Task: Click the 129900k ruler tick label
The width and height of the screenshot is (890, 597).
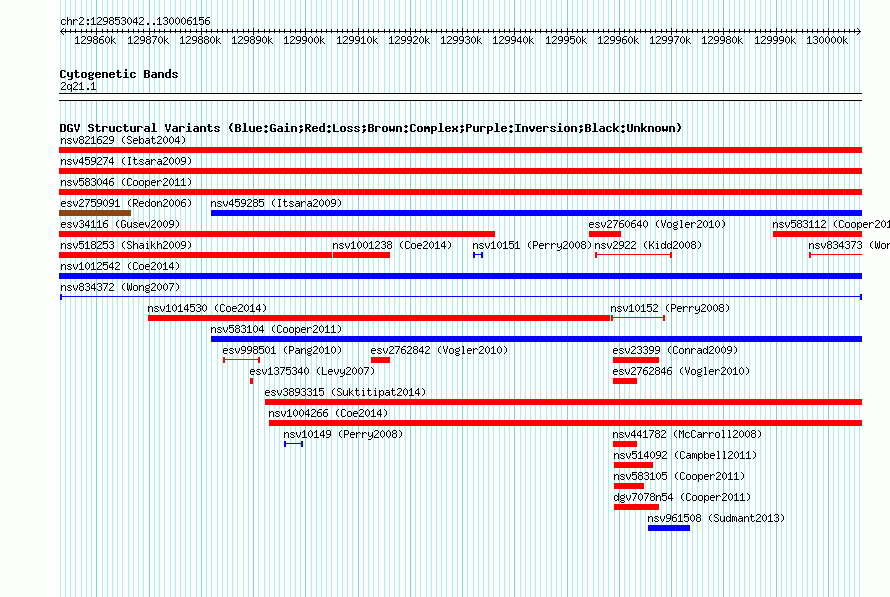Action: (304, 40)
